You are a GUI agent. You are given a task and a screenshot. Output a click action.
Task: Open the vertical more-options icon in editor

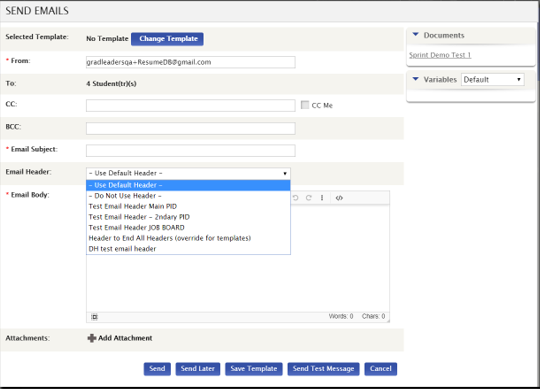(322, 198)
